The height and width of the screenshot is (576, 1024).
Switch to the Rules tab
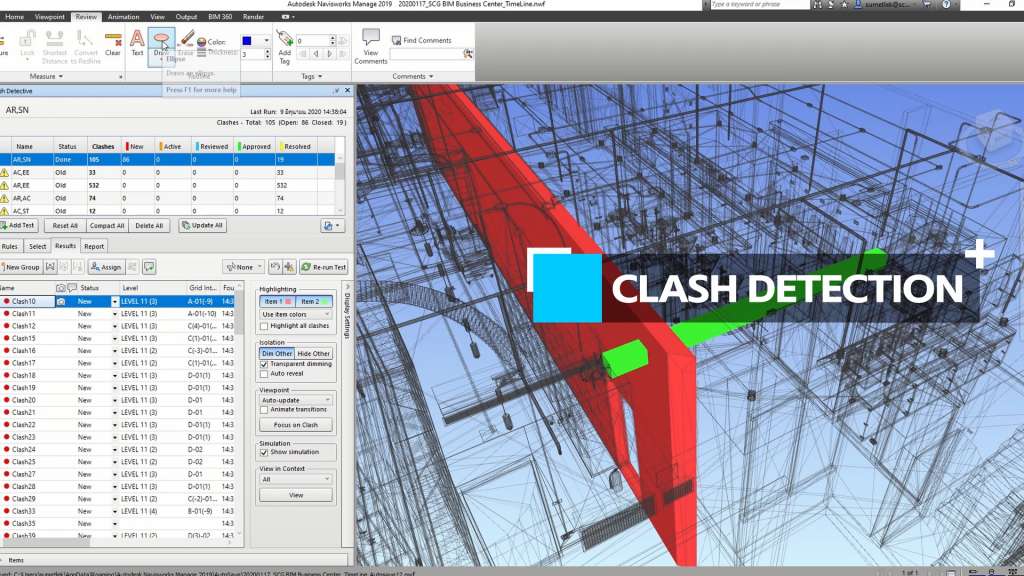tap(10, 246)
